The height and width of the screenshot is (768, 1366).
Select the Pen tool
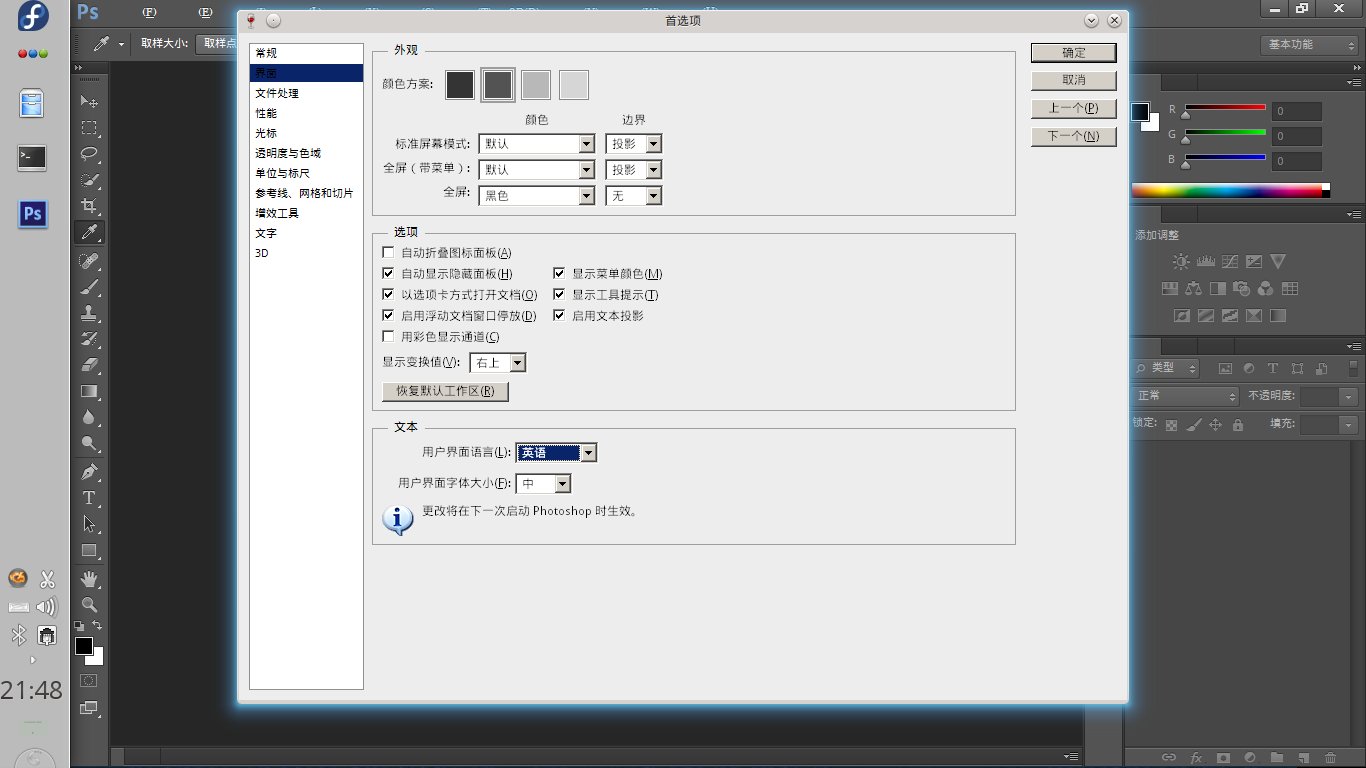(x=89, y=471)
